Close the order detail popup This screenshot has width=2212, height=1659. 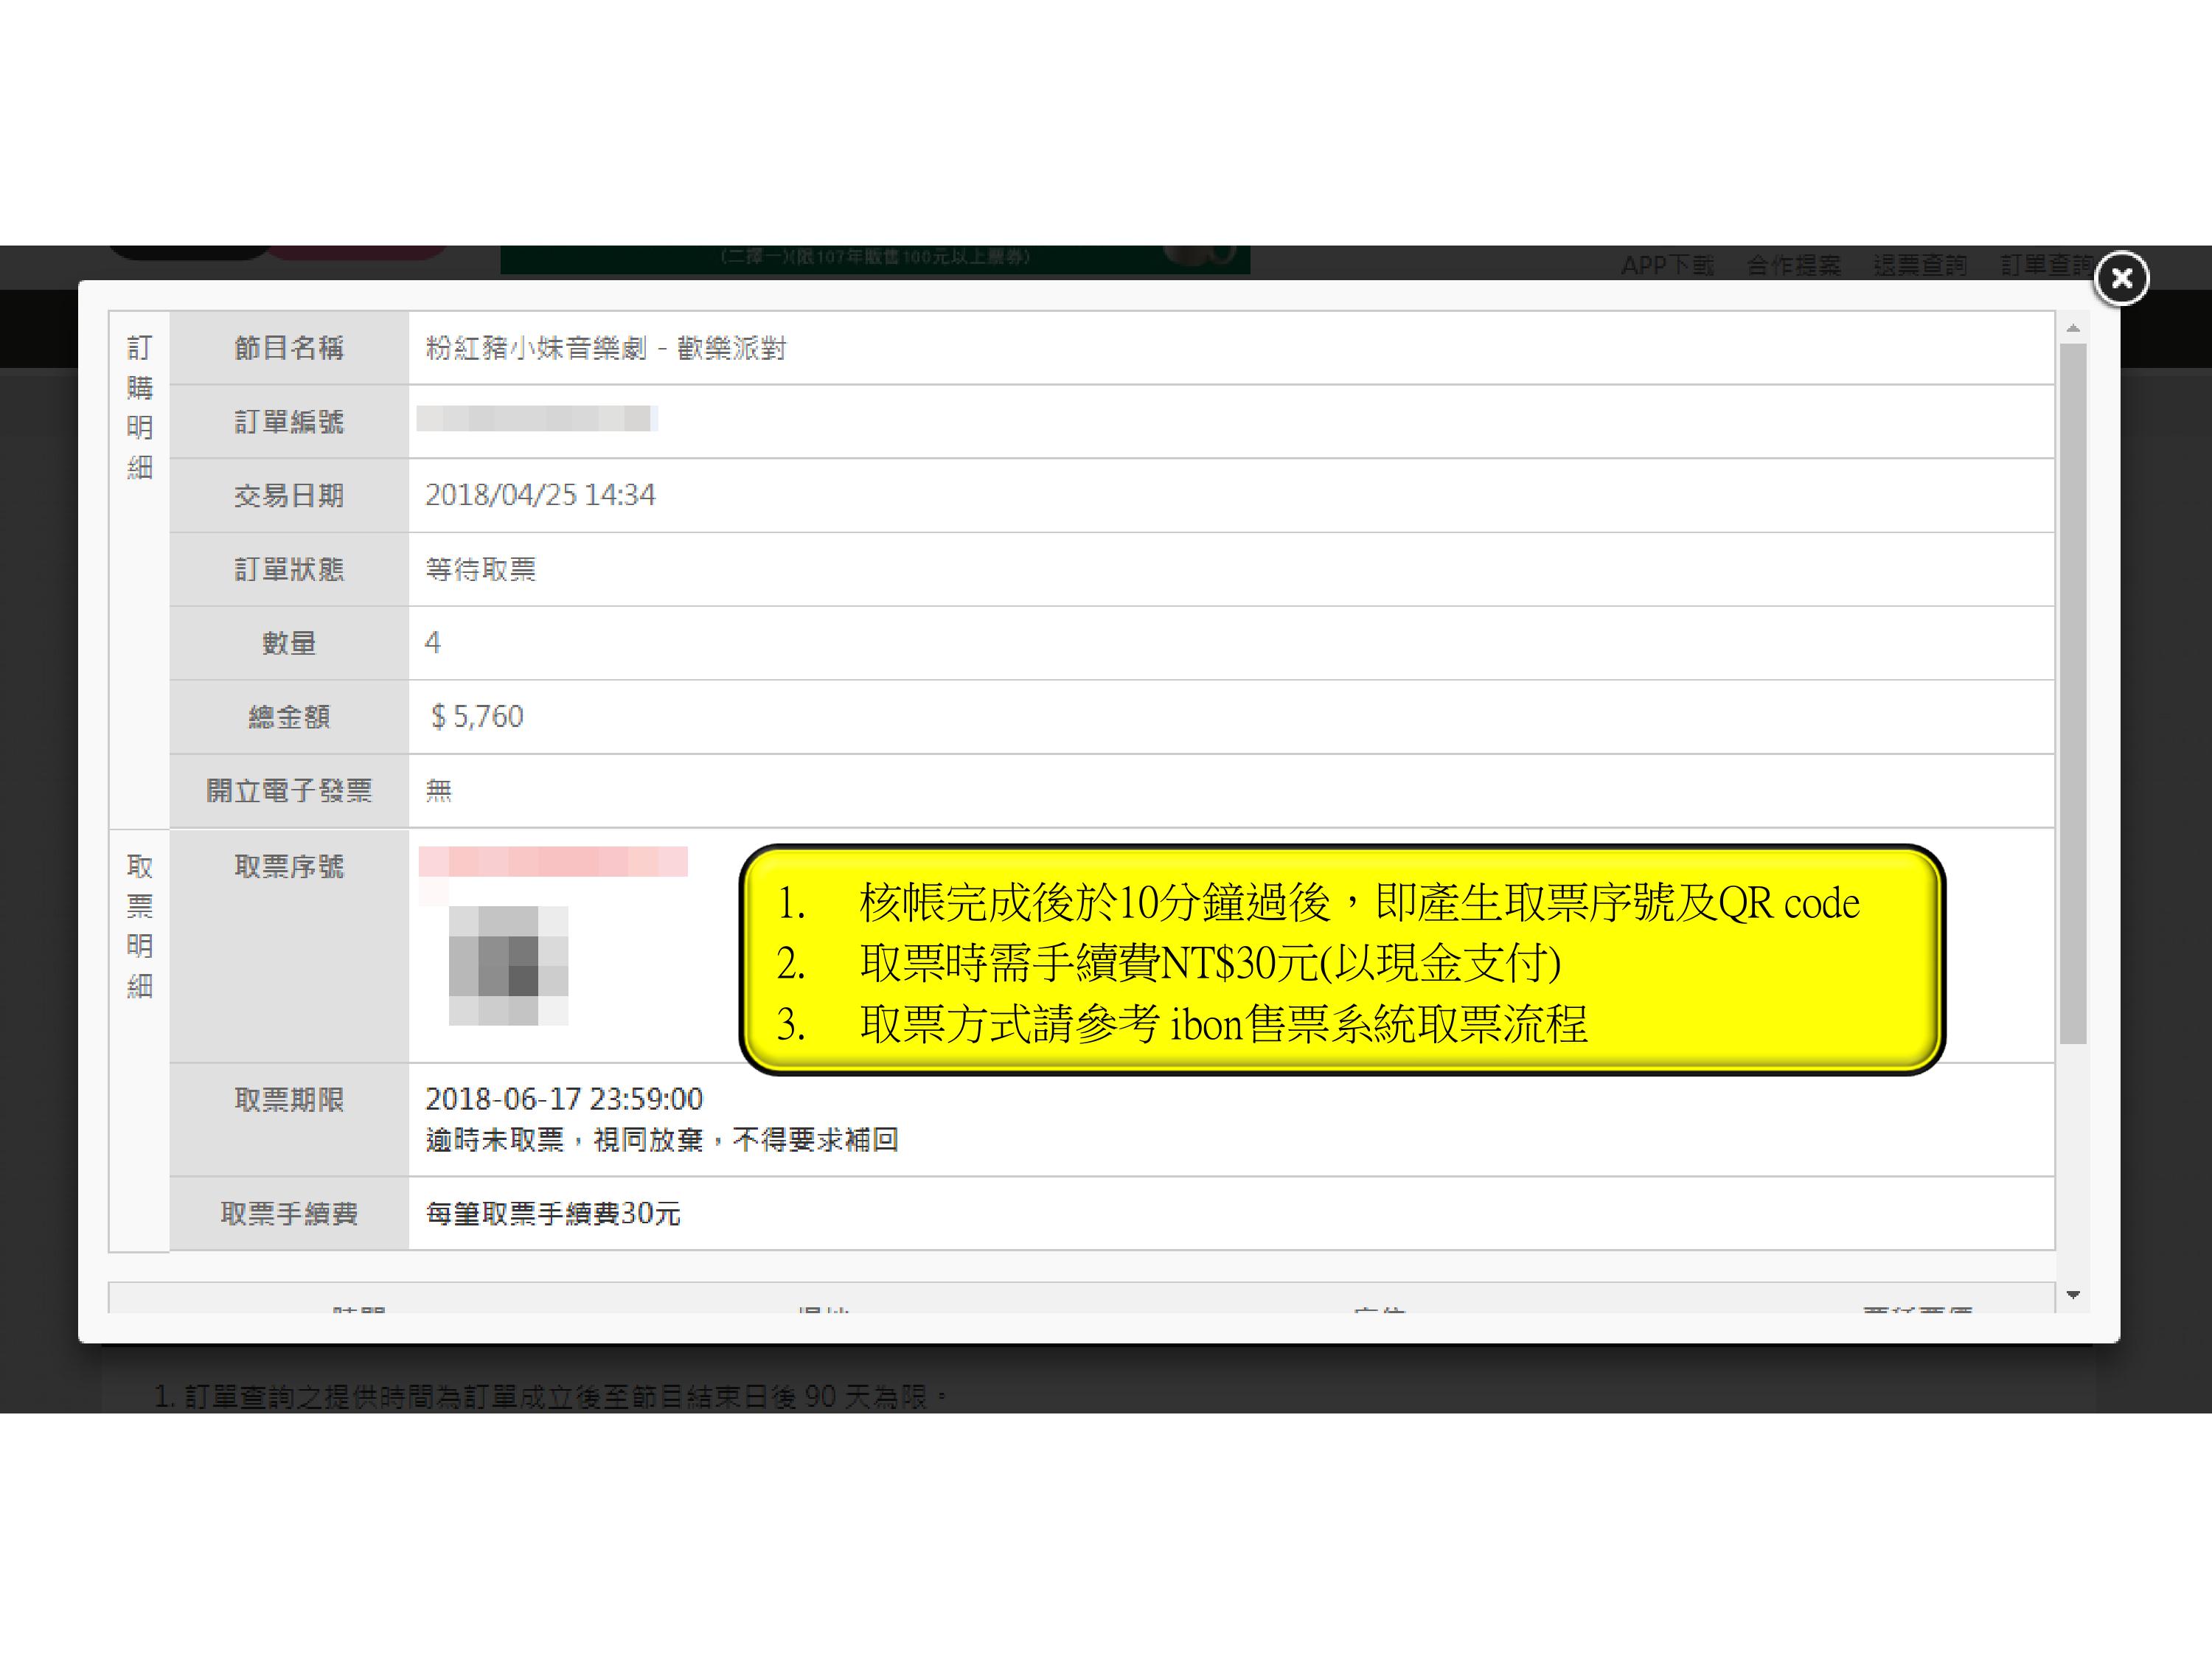(2121, 278)
